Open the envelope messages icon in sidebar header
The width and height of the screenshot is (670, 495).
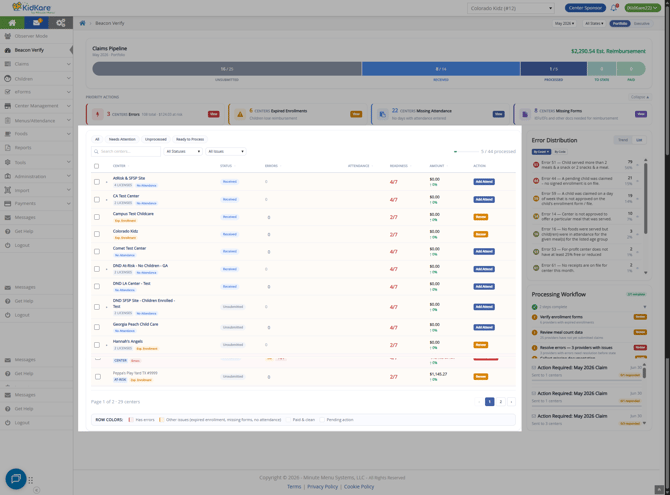click(x=37, y=23)
